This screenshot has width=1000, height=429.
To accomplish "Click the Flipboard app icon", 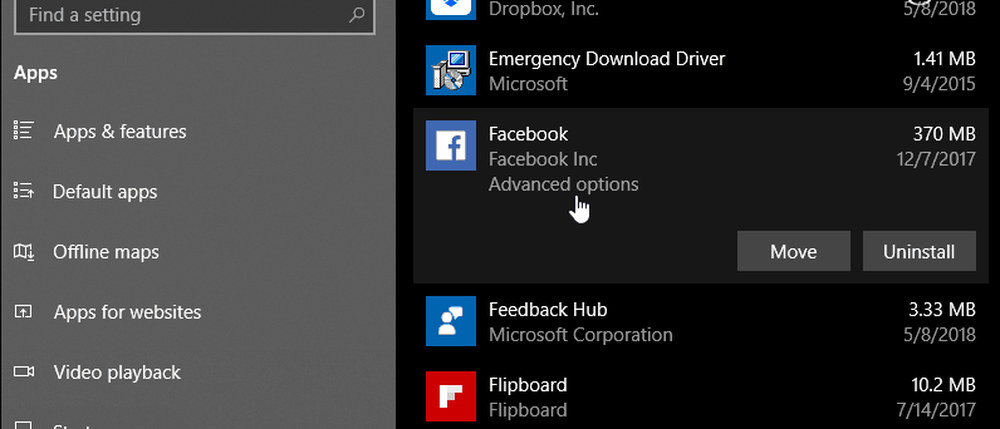I will [x=450, y=396].
